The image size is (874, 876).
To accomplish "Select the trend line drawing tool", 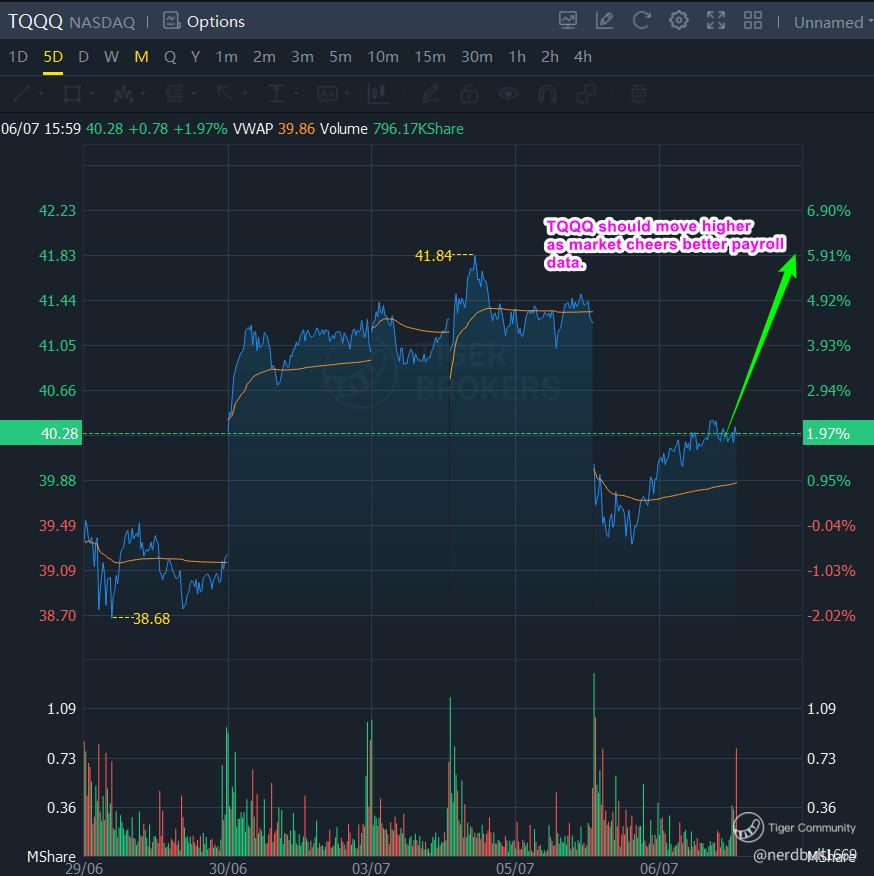I will pyautogui.click(x=22, y=93).
